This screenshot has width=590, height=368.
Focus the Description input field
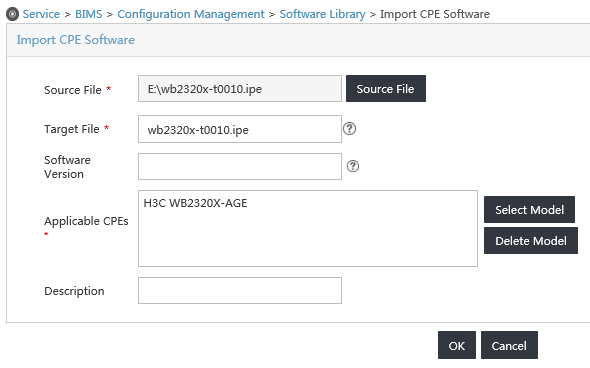(x=240, y=290)
